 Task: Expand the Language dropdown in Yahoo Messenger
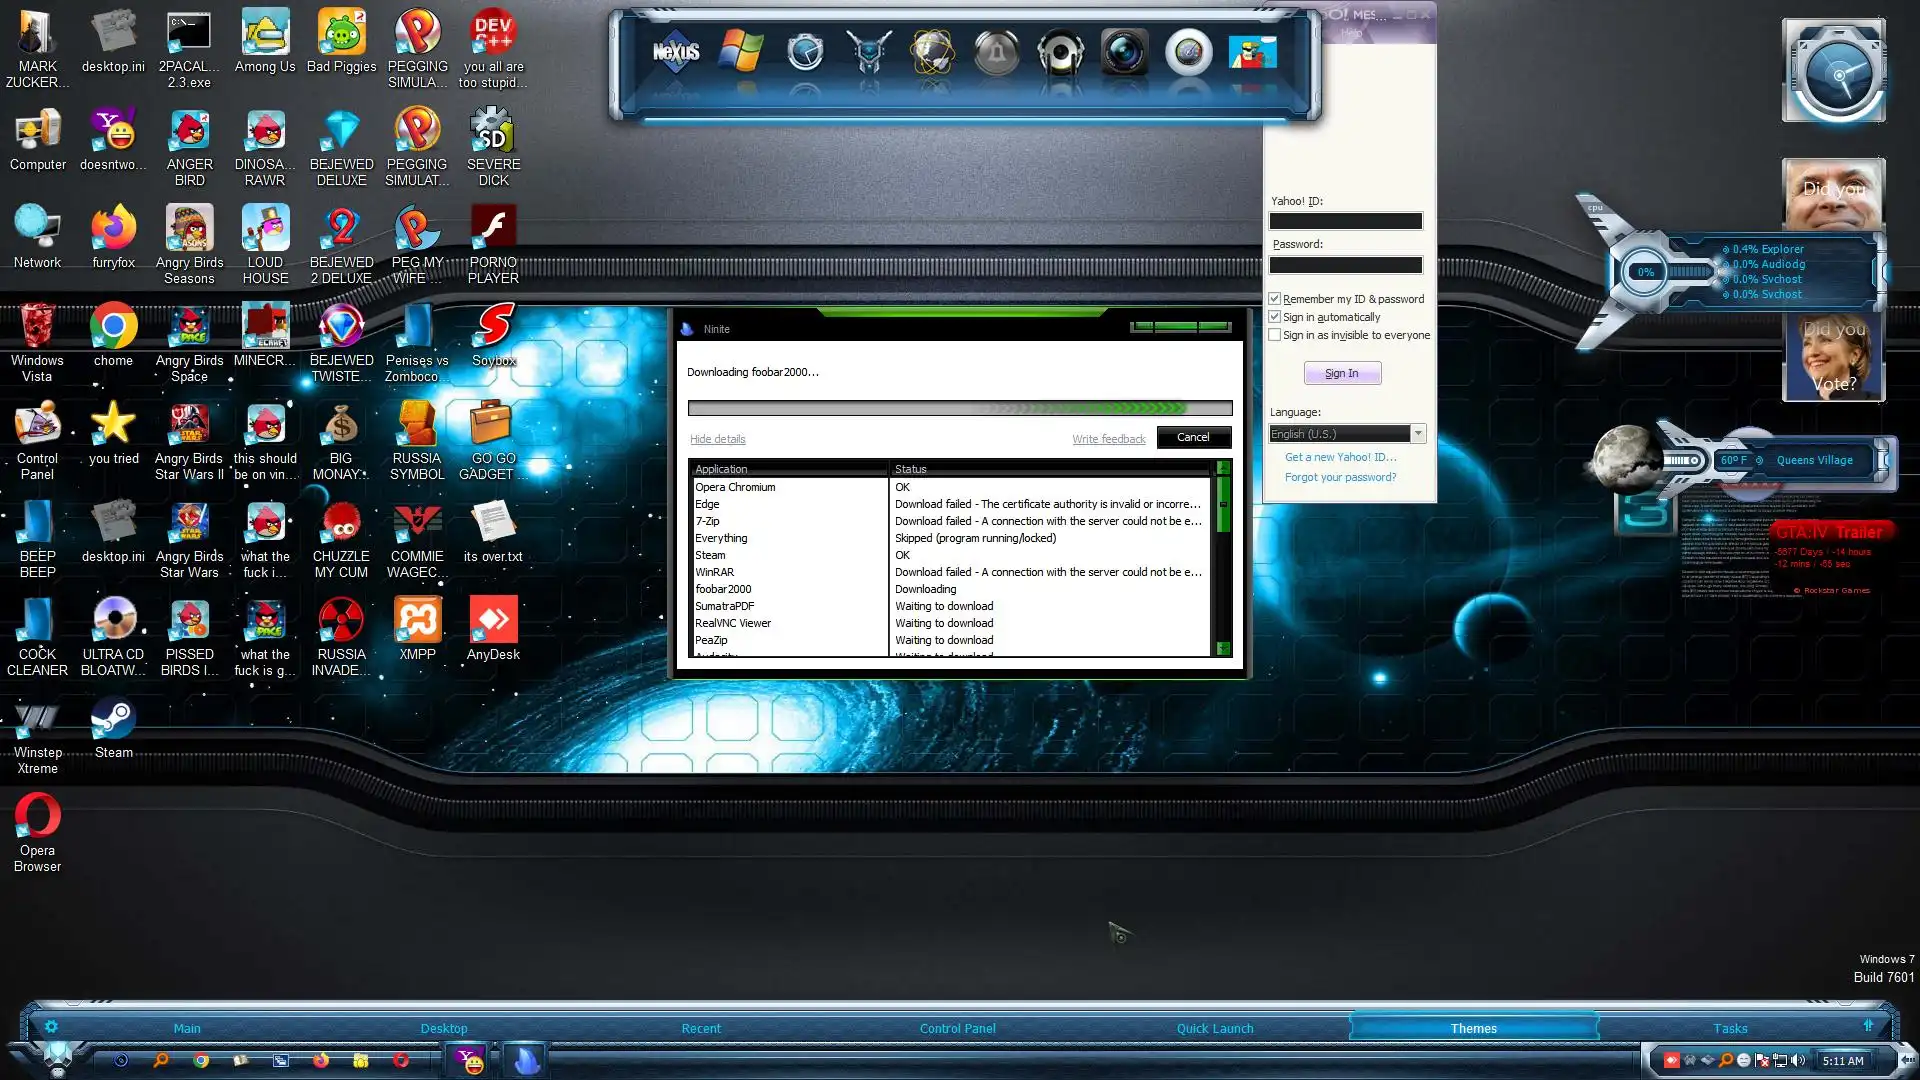coord(1417,434)
